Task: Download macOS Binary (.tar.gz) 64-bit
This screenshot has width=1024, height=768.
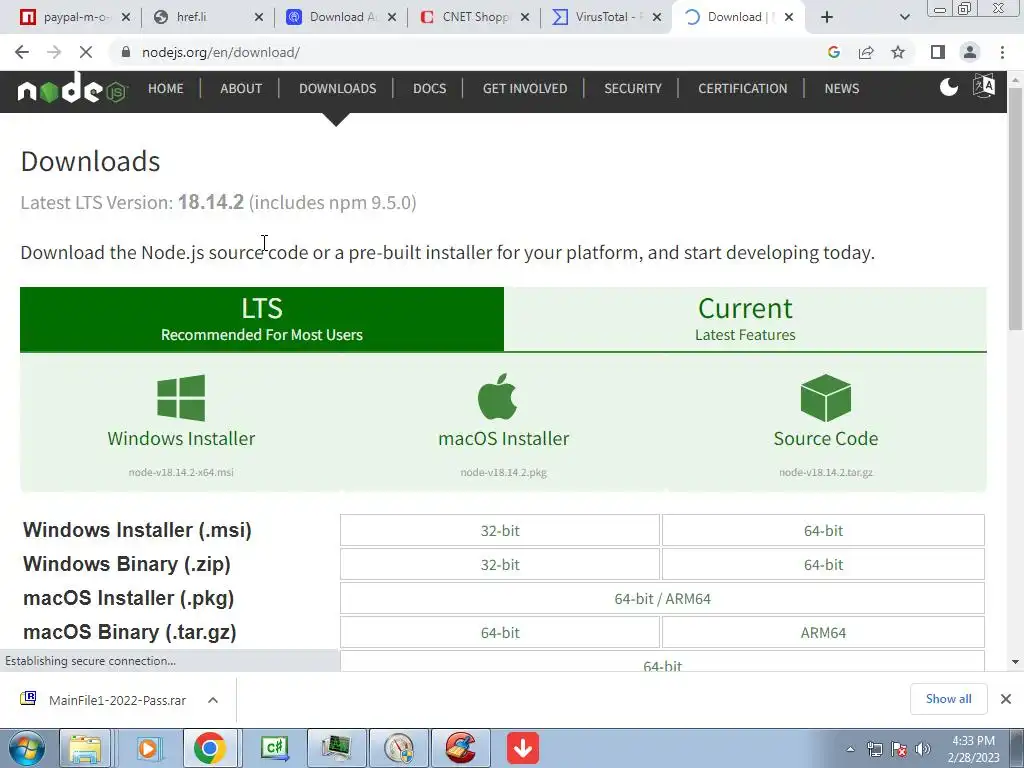Action: pyautogui.click(x=500, y=632)
